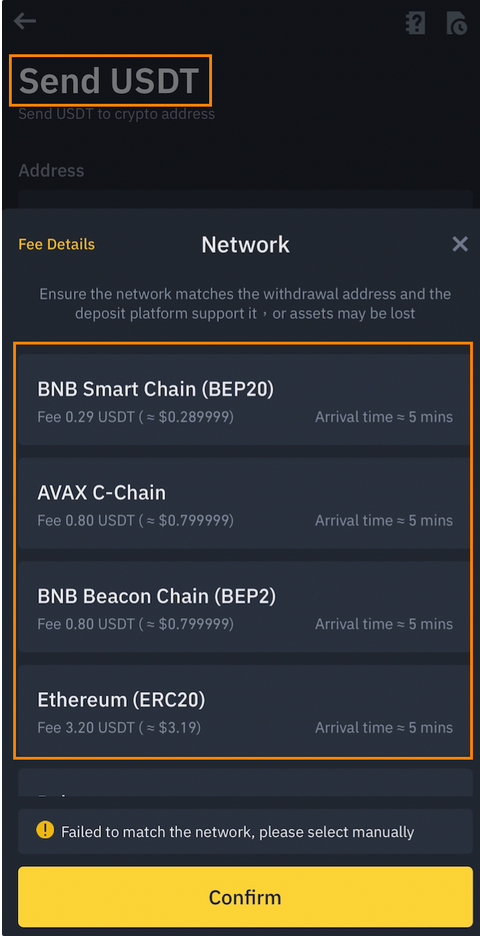Select BNB Smart Chain (BEP20) network
Screen dimensions: 480x936
click(x=244, y=399)
